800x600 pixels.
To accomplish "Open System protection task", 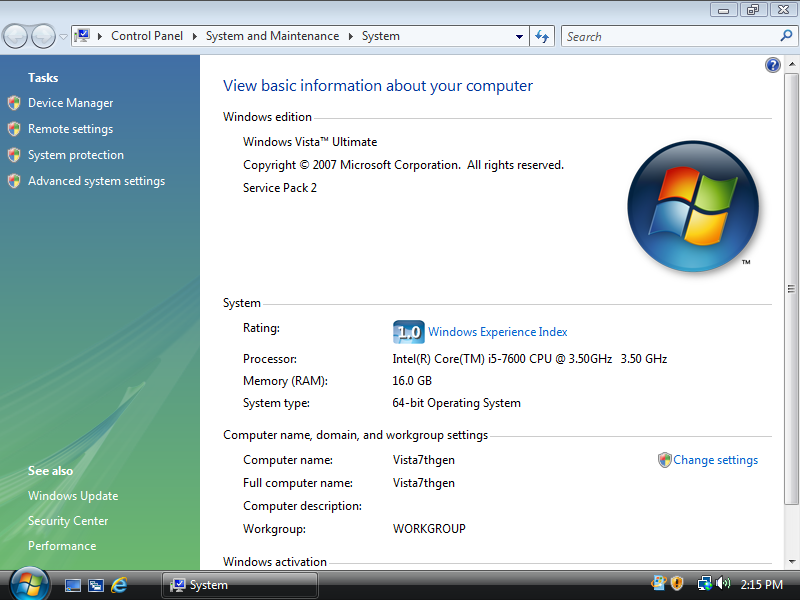I will pyautogui.click(x=76, y=155).
